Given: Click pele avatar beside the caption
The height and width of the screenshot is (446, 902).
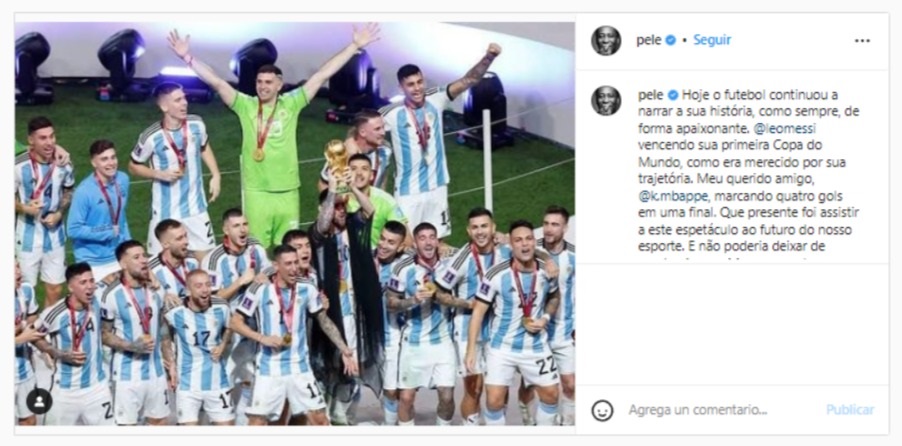Looking at the screenshot, I should coord(606,101).
